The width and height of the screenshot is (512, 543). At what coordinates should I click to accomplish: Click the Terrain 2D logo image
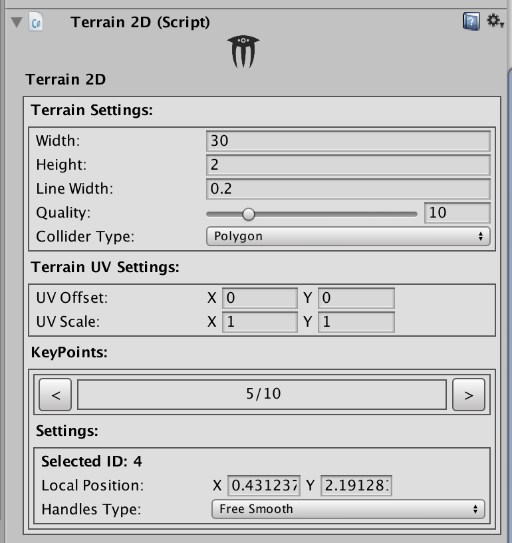243,51
